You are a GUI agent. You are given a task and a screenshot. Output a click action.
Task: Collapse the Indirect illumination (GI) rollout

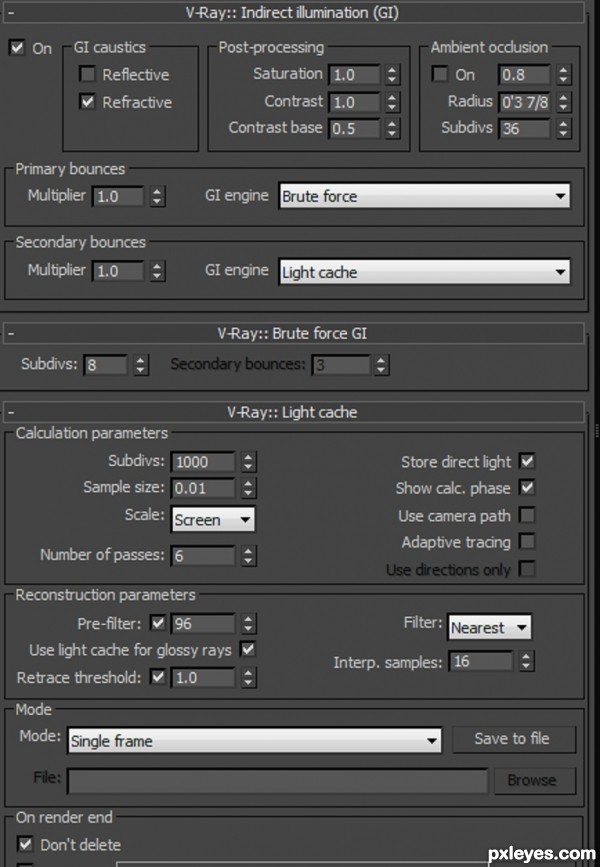point(293,13)
